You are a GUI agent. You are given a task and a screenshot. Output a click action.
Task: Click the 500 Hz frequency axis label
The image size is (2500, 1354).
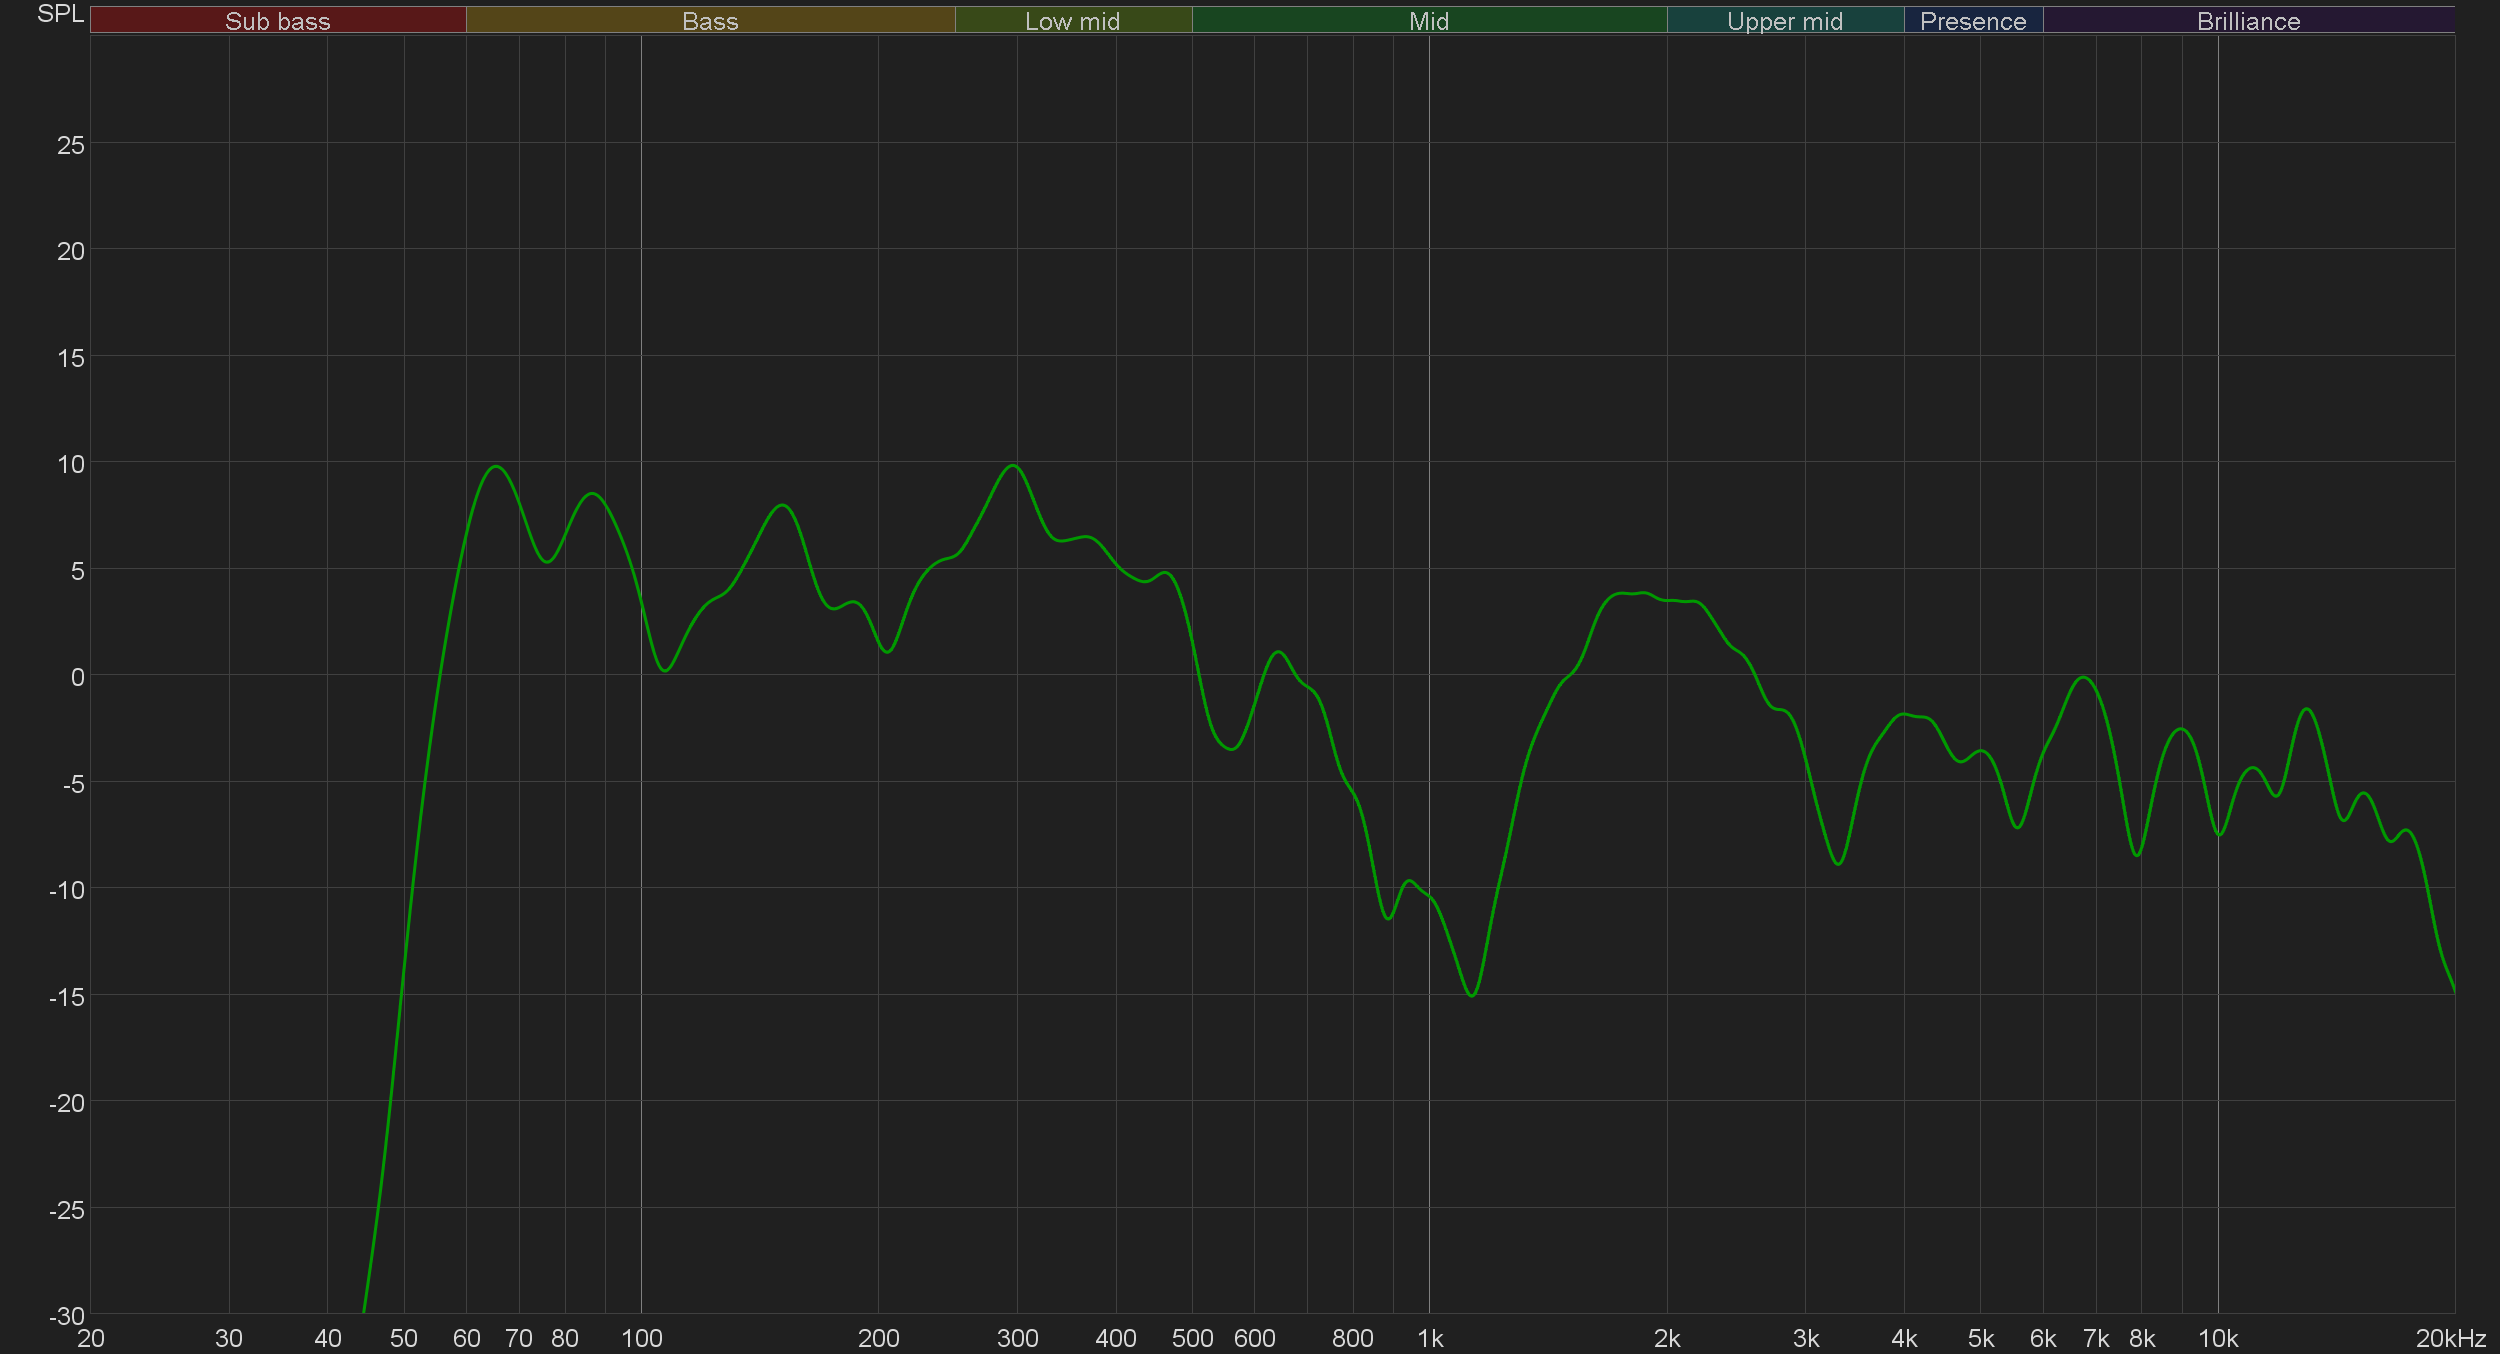tap(1192, 1338)
